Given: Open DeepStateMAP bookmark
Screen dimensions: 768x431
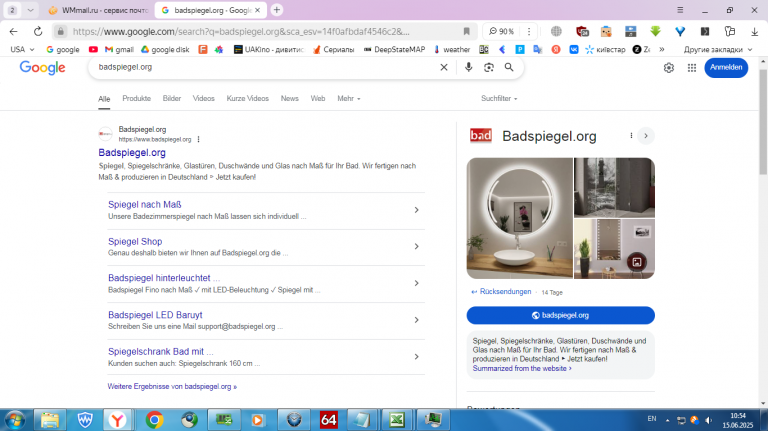Looking at the screenshot, I should pos(394,49).
